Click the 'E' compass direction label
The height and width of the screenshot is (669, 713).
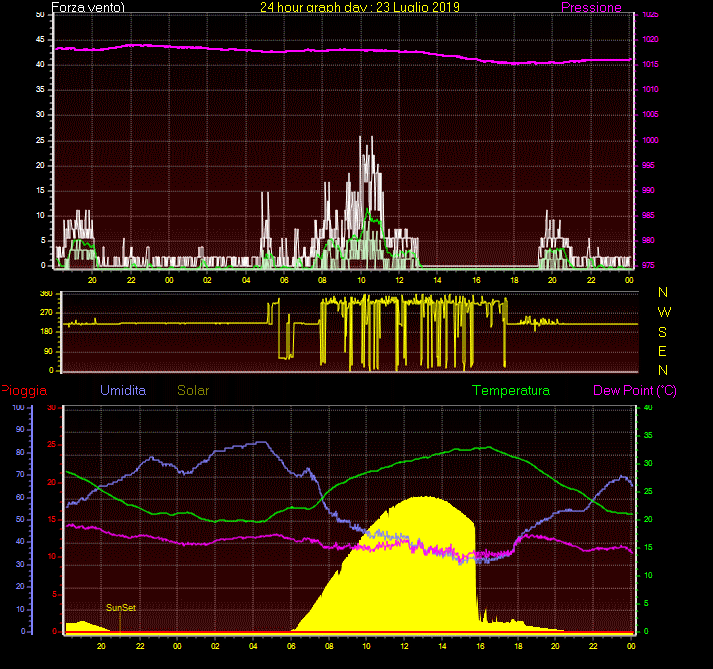663,351
